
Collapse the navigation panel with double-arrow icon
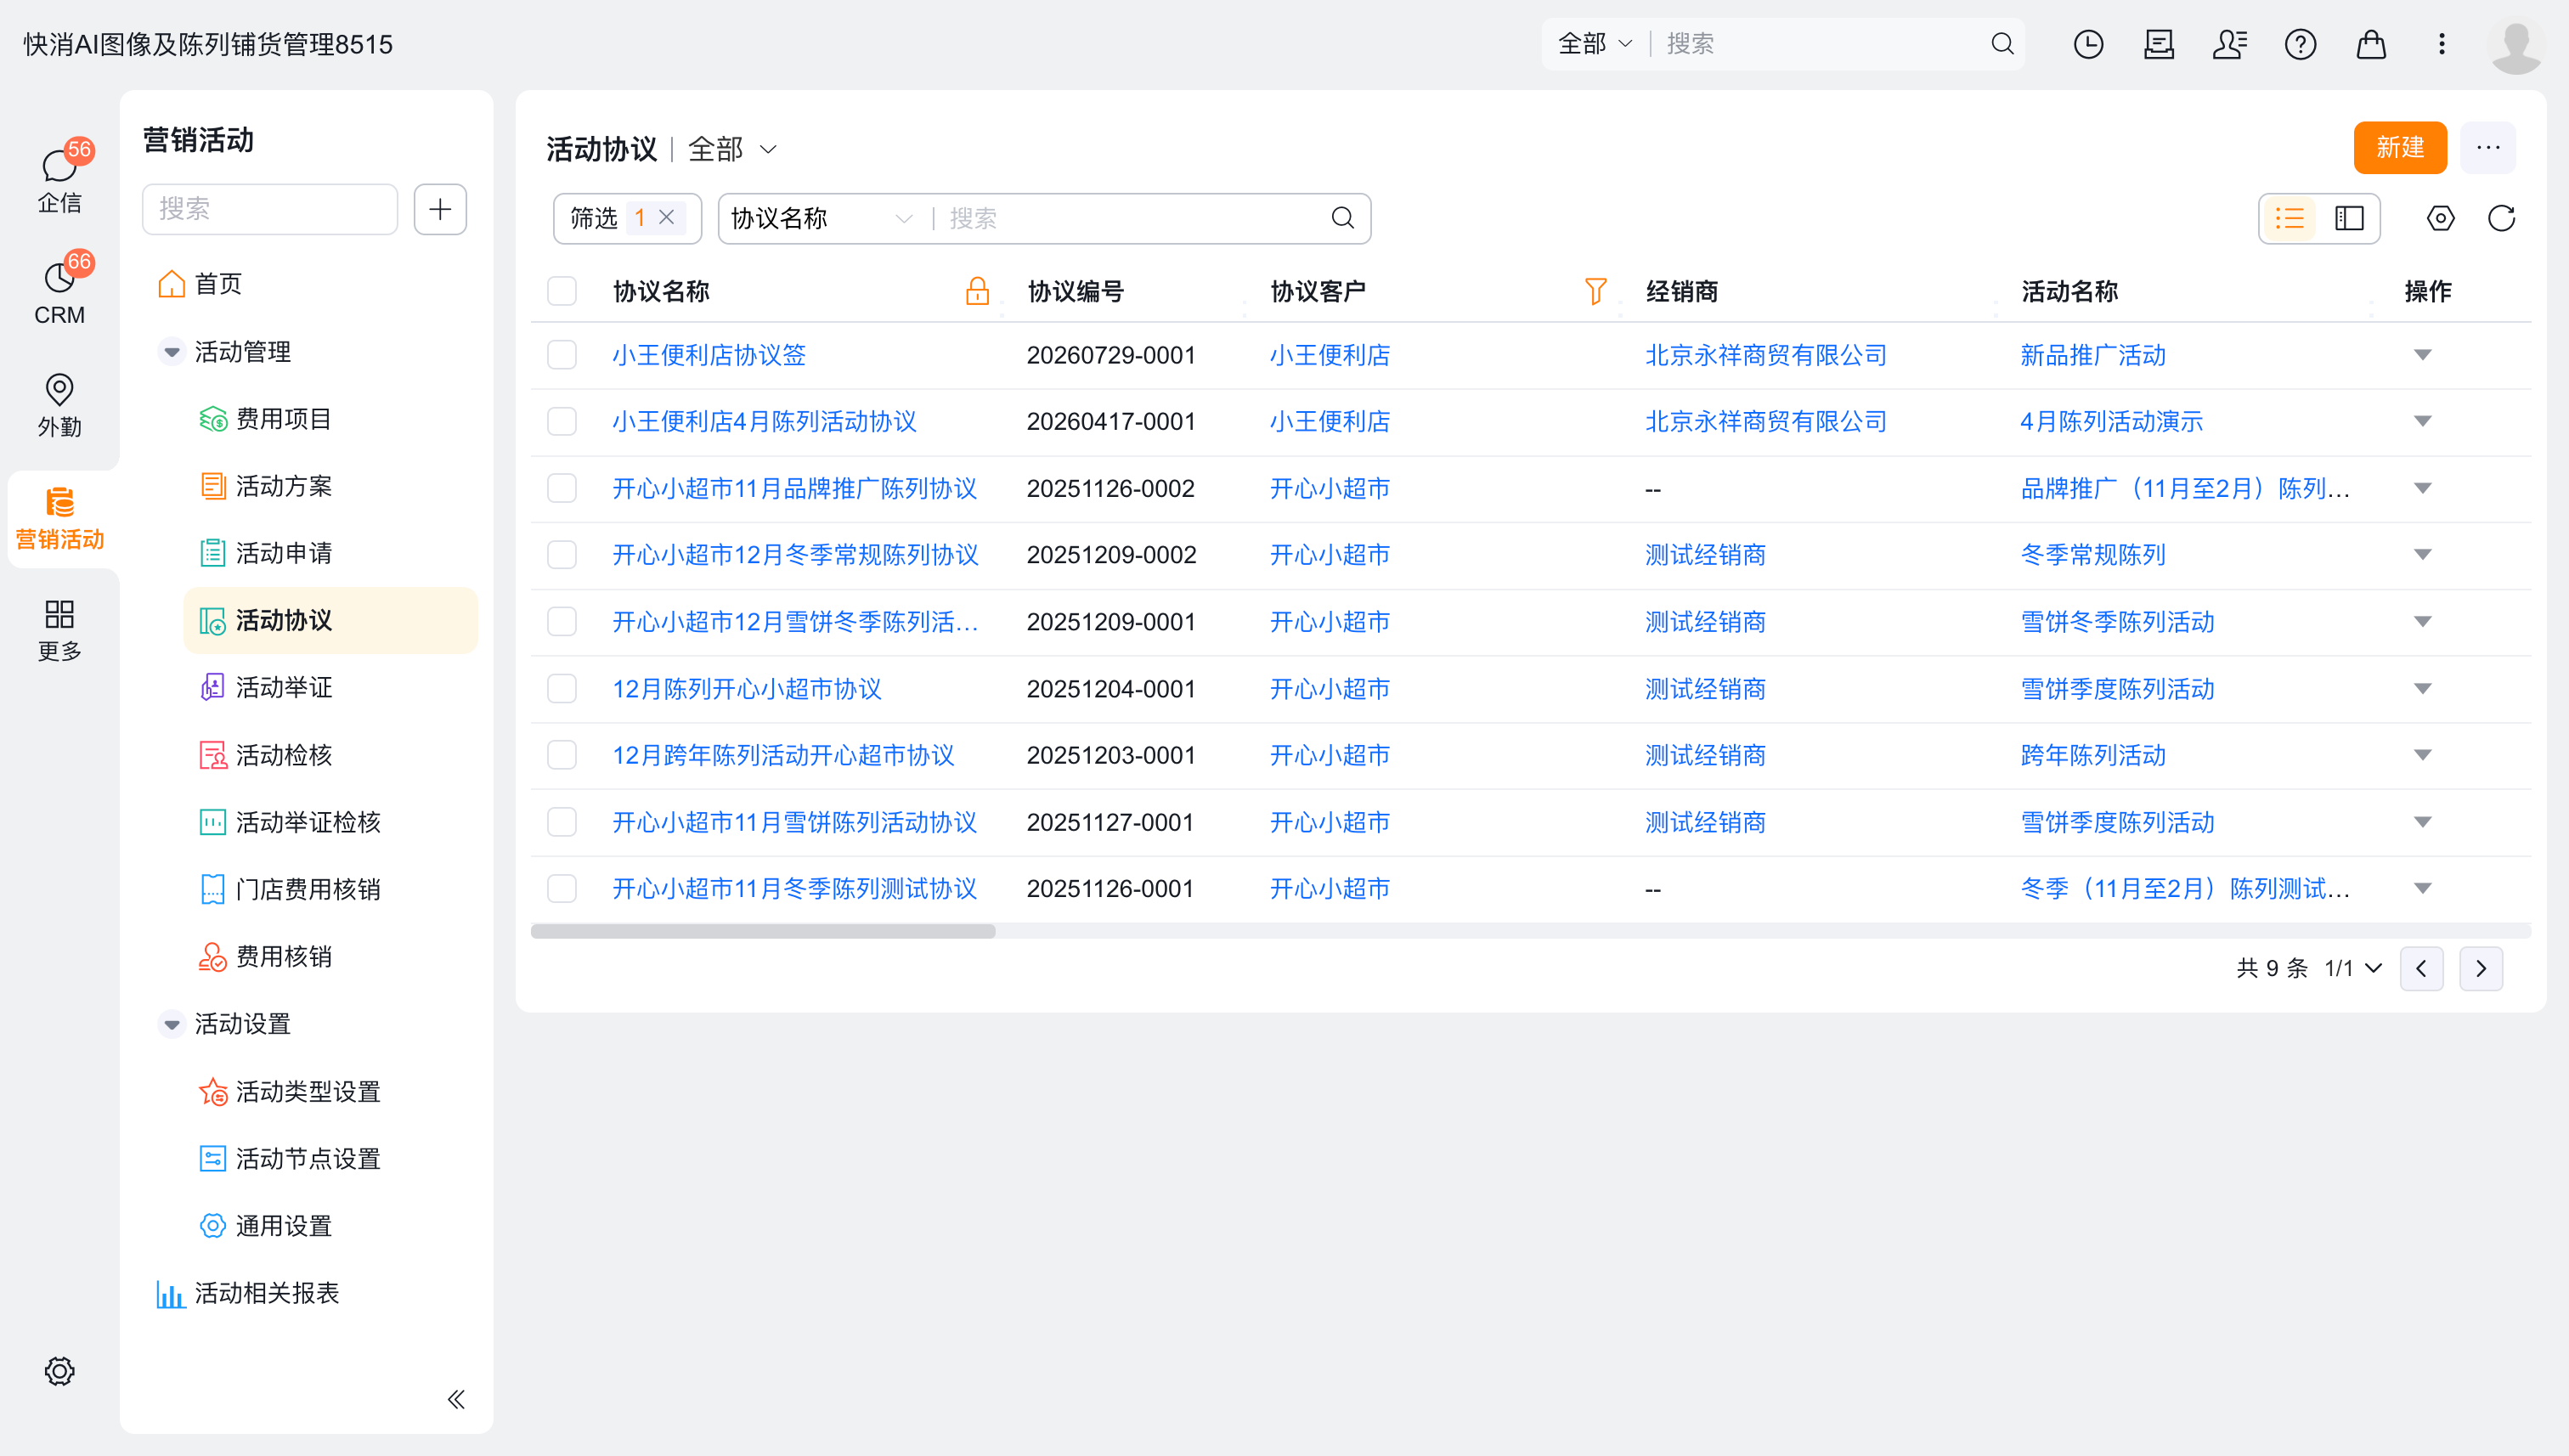pos(456,1399)
